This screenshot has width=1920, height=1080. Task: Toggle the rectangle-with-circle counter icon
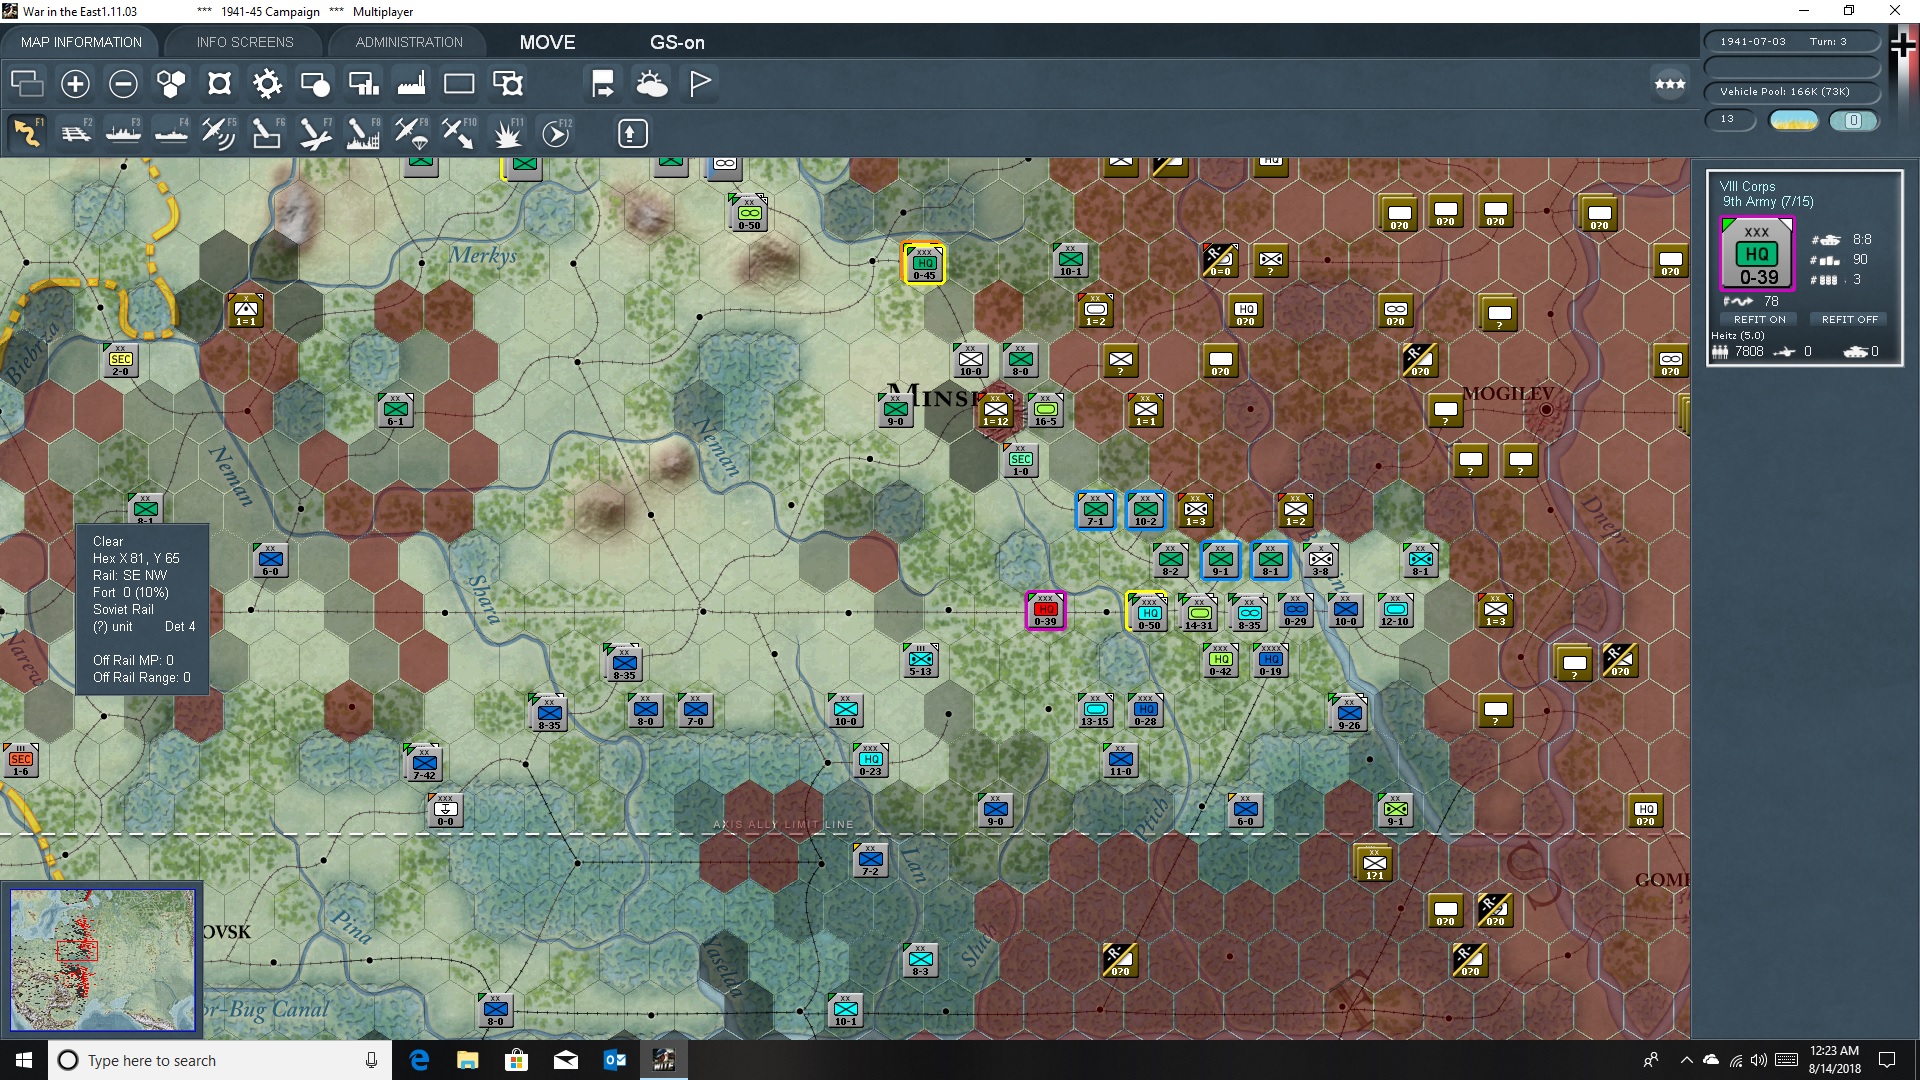click(x=315, y=84)
